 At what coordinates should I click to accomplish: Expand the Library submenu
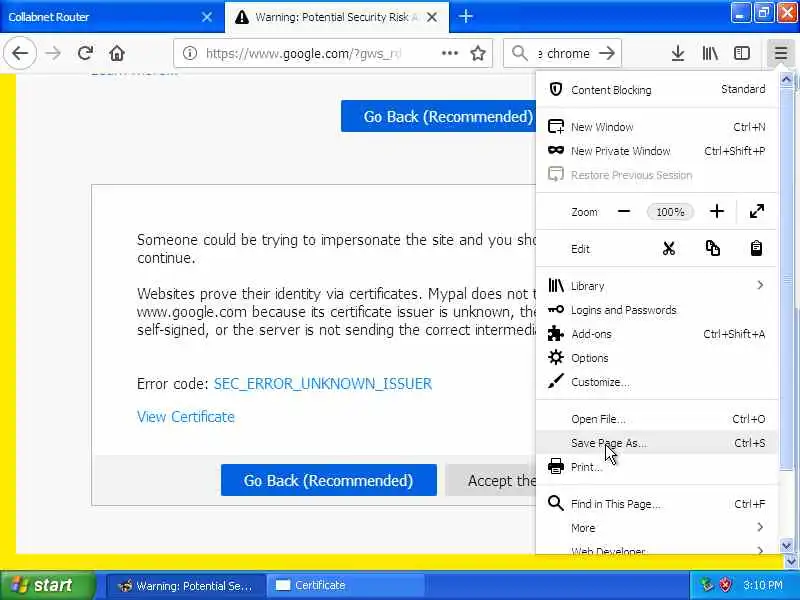pyautogui.click(x=657, y=286)
